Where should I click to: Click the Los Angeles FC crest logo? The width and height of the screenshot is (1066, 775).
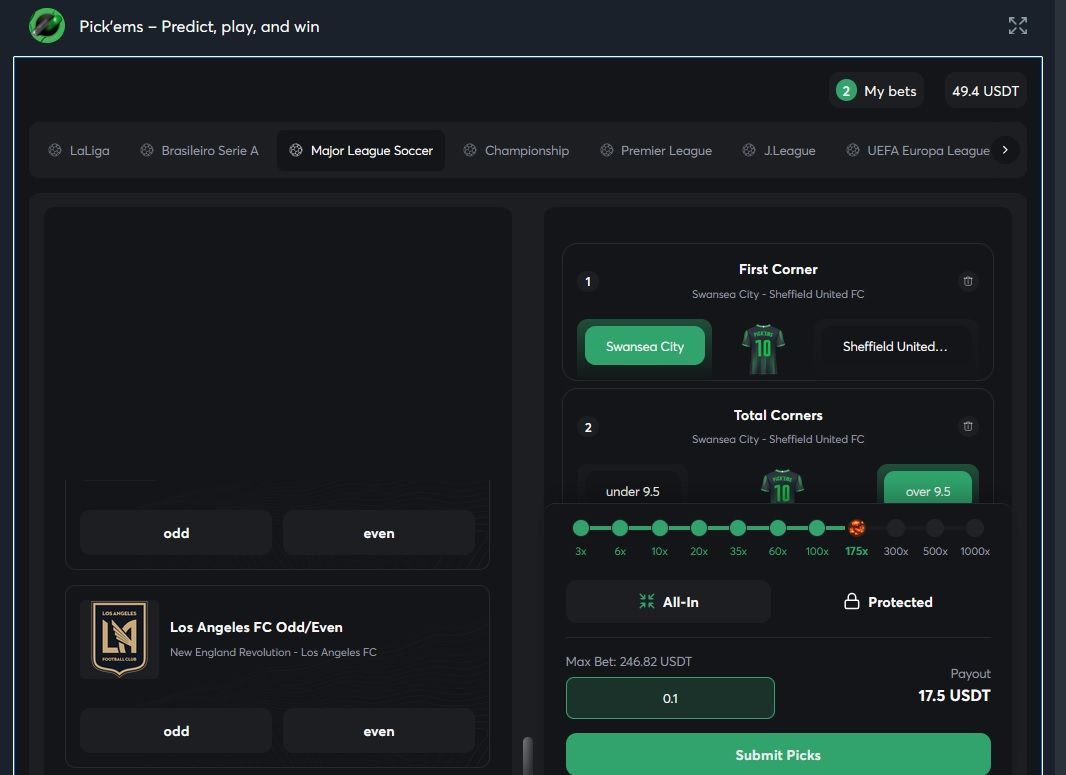pos(120,638)
